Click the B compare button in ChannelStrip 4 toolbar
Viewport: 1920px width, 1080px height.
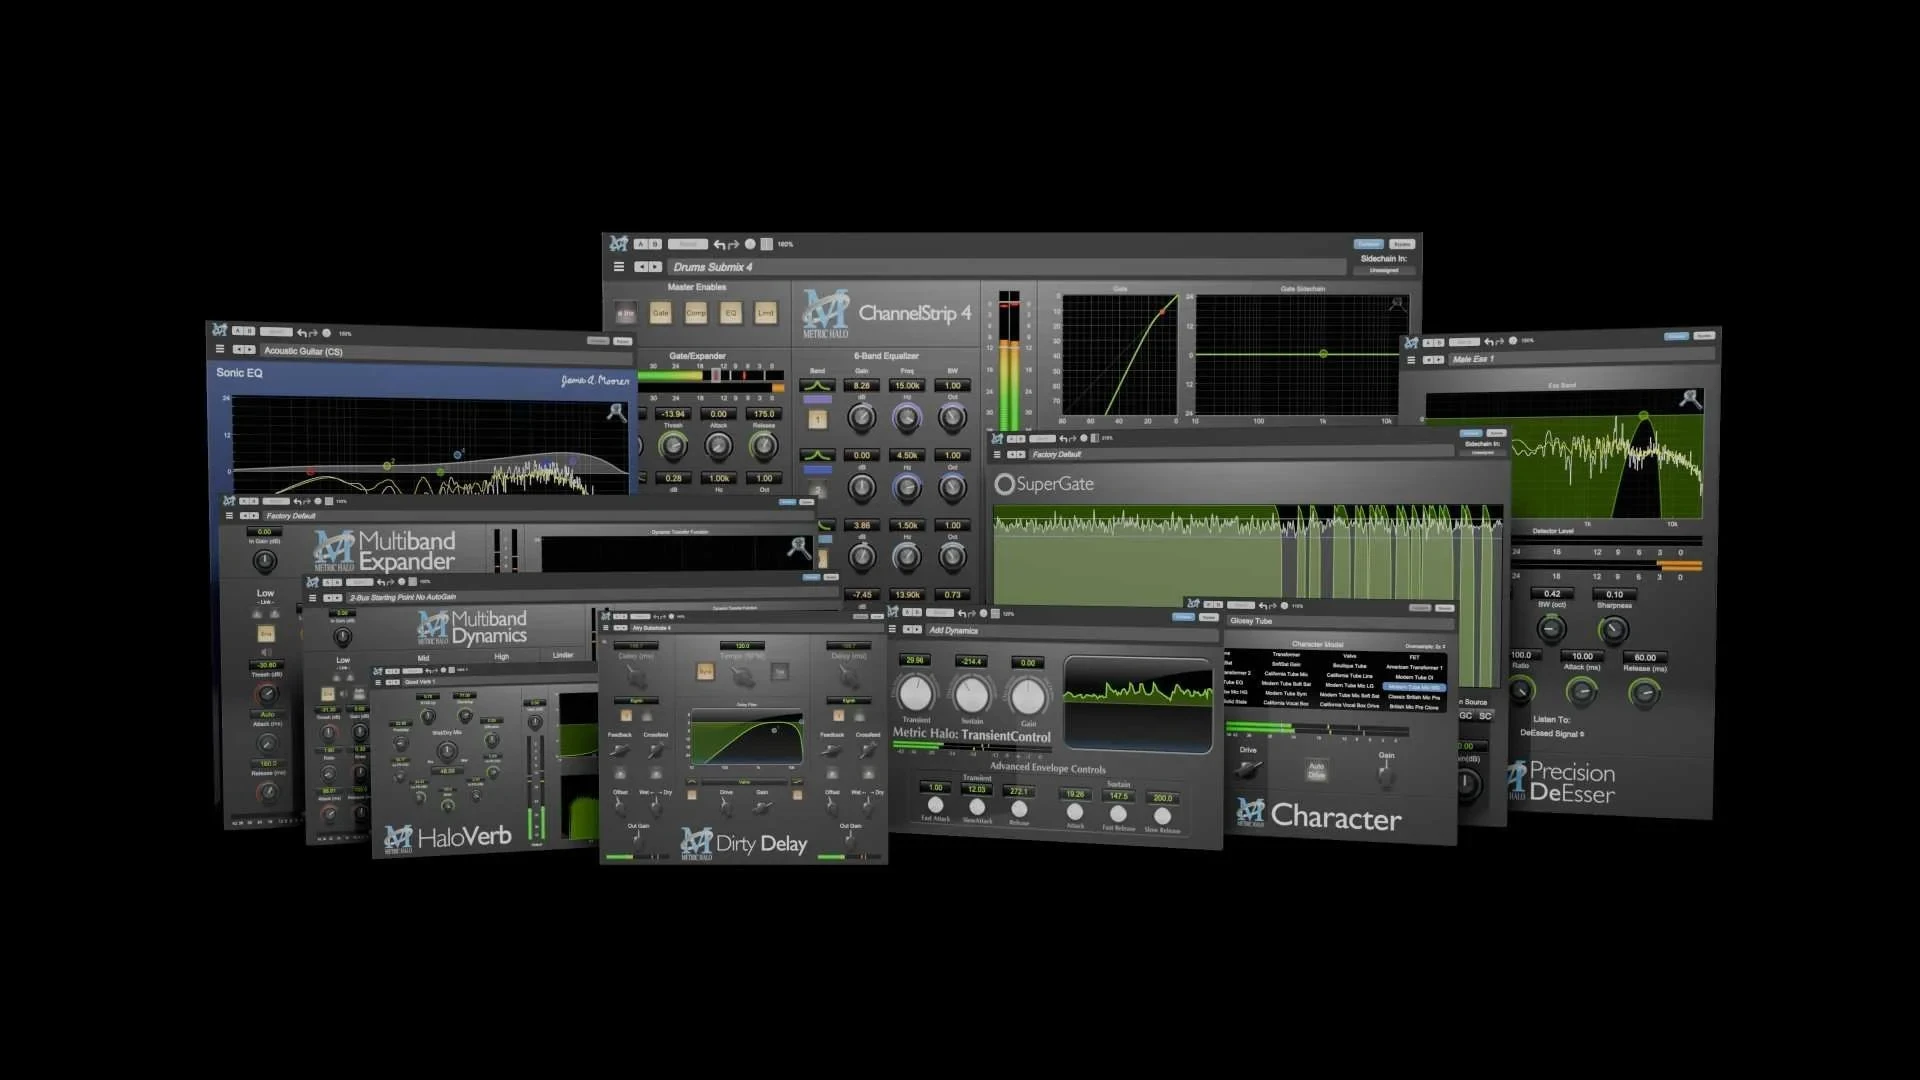pyautogui.click(x=655, y=244)
